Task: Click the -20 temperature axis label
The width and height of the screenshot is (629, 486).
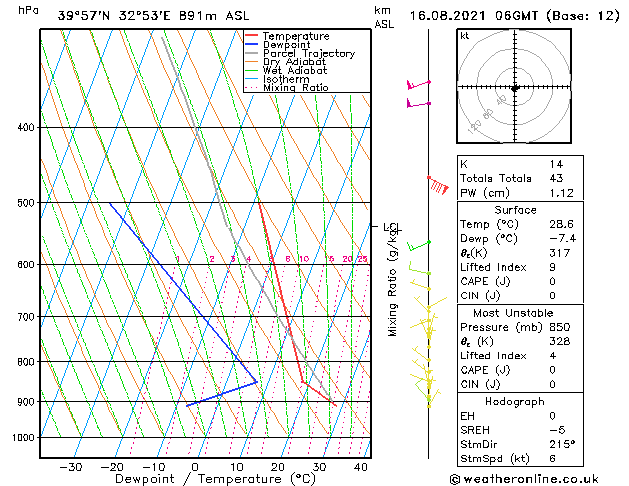Action: tap(112, 467)
